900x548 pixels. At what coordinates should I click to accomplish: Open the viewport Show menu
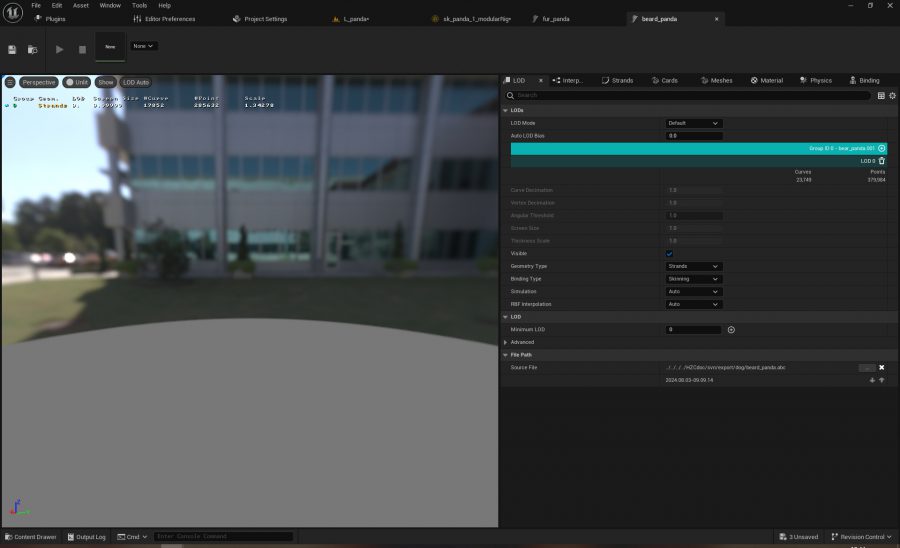tap(106, 83)
